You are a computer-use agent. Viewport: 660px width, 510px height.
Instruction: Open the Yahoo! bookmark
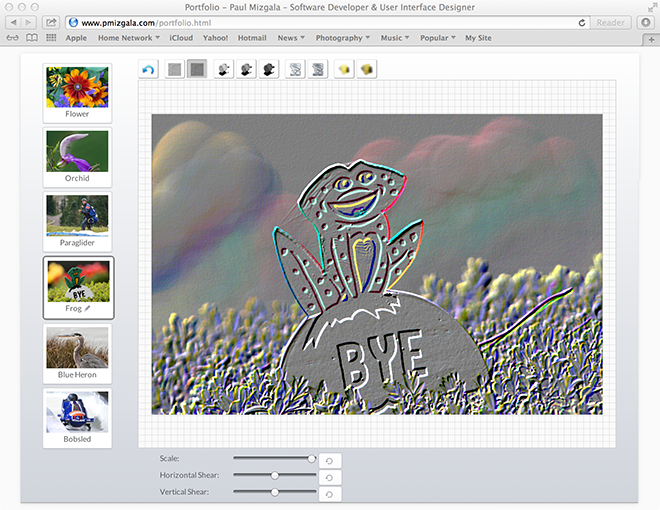pos(216,38)
